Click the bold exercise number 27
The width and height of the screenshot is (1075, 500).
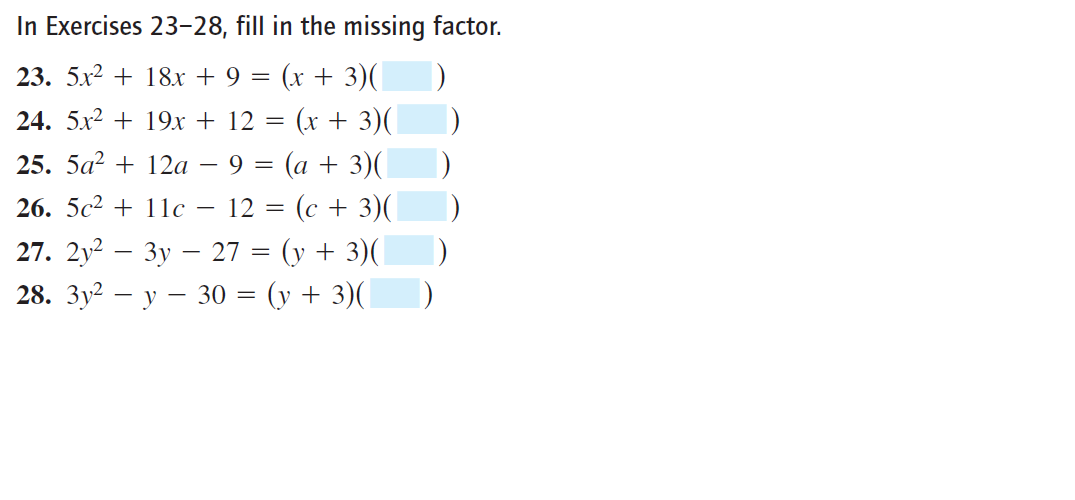pyautogui.click(x=35, y=252)
